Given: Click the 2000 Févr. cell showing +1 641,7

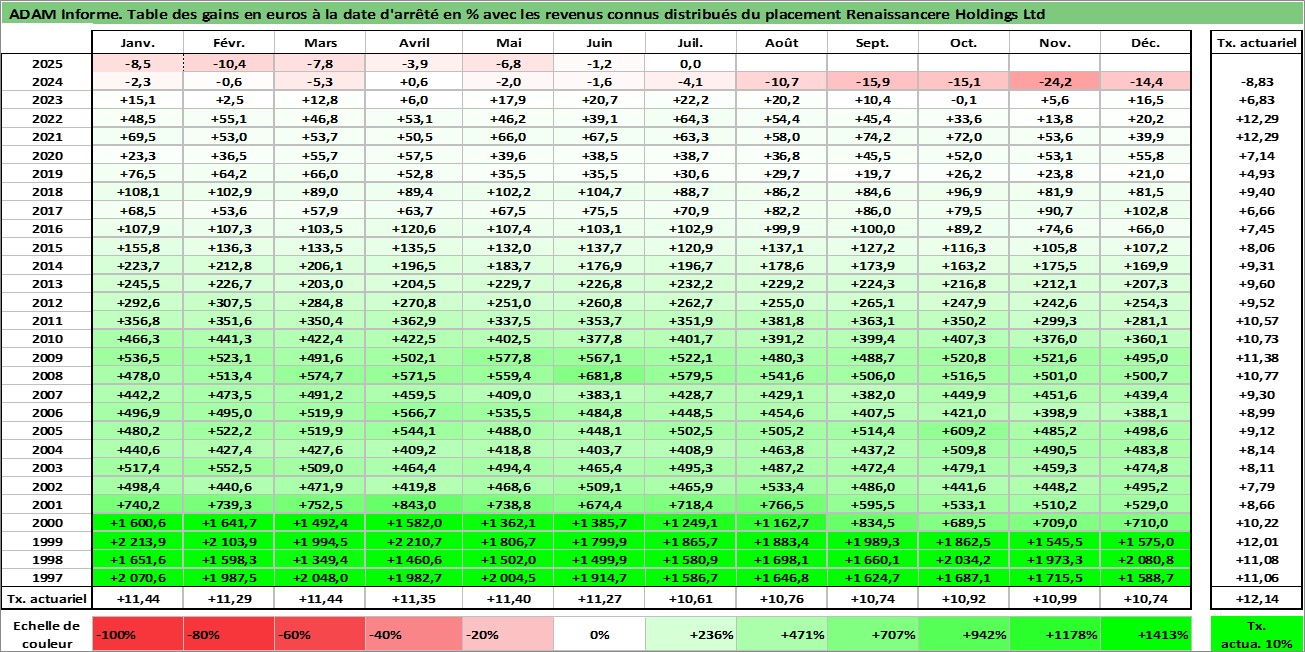Looking at the screenshot, I should pyautogui.click(x=229, y=523).
